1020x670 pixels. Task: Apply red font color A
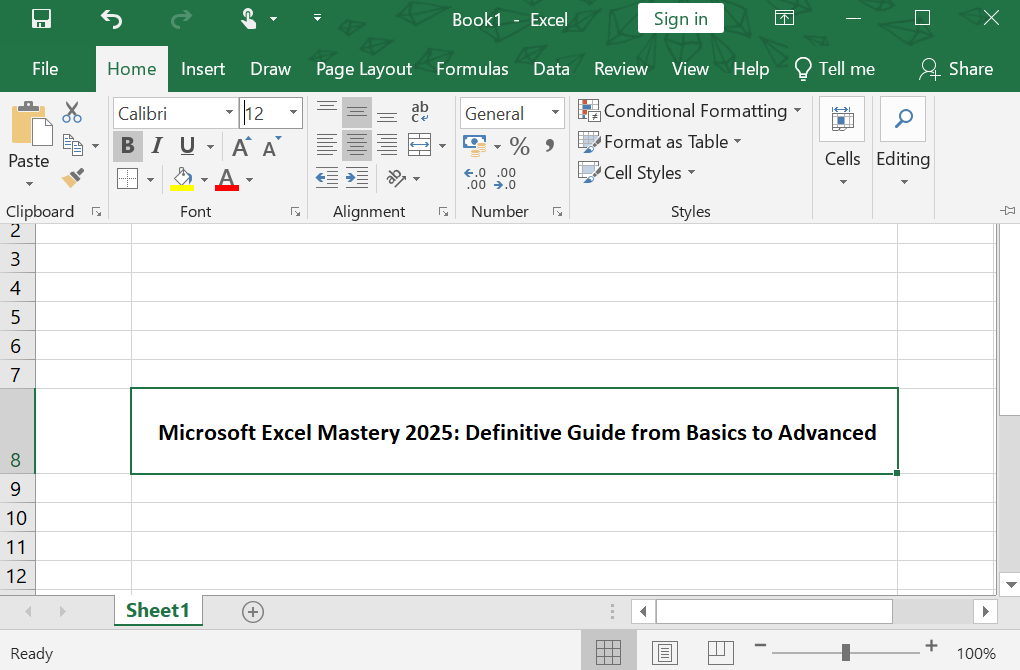[226, 178]
